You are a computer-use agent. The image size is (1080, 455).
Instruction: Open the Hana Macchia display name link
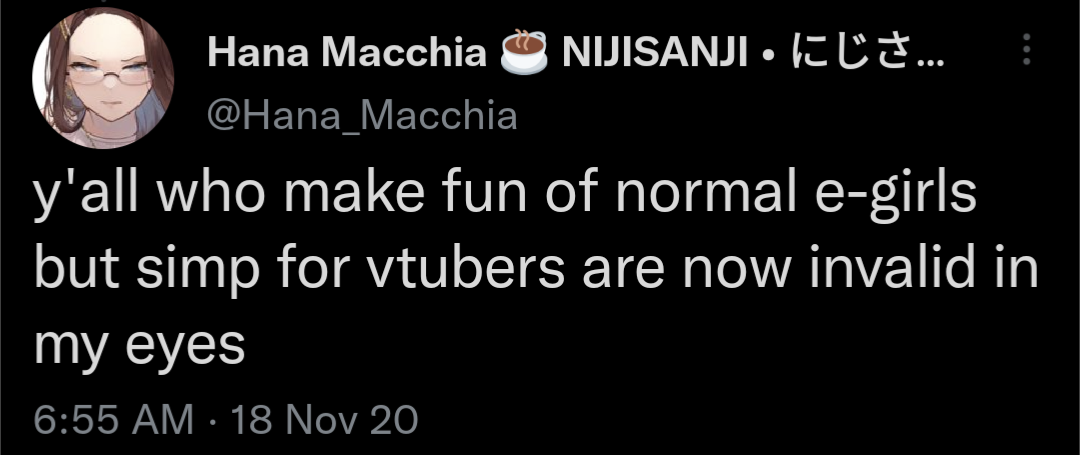346,54
